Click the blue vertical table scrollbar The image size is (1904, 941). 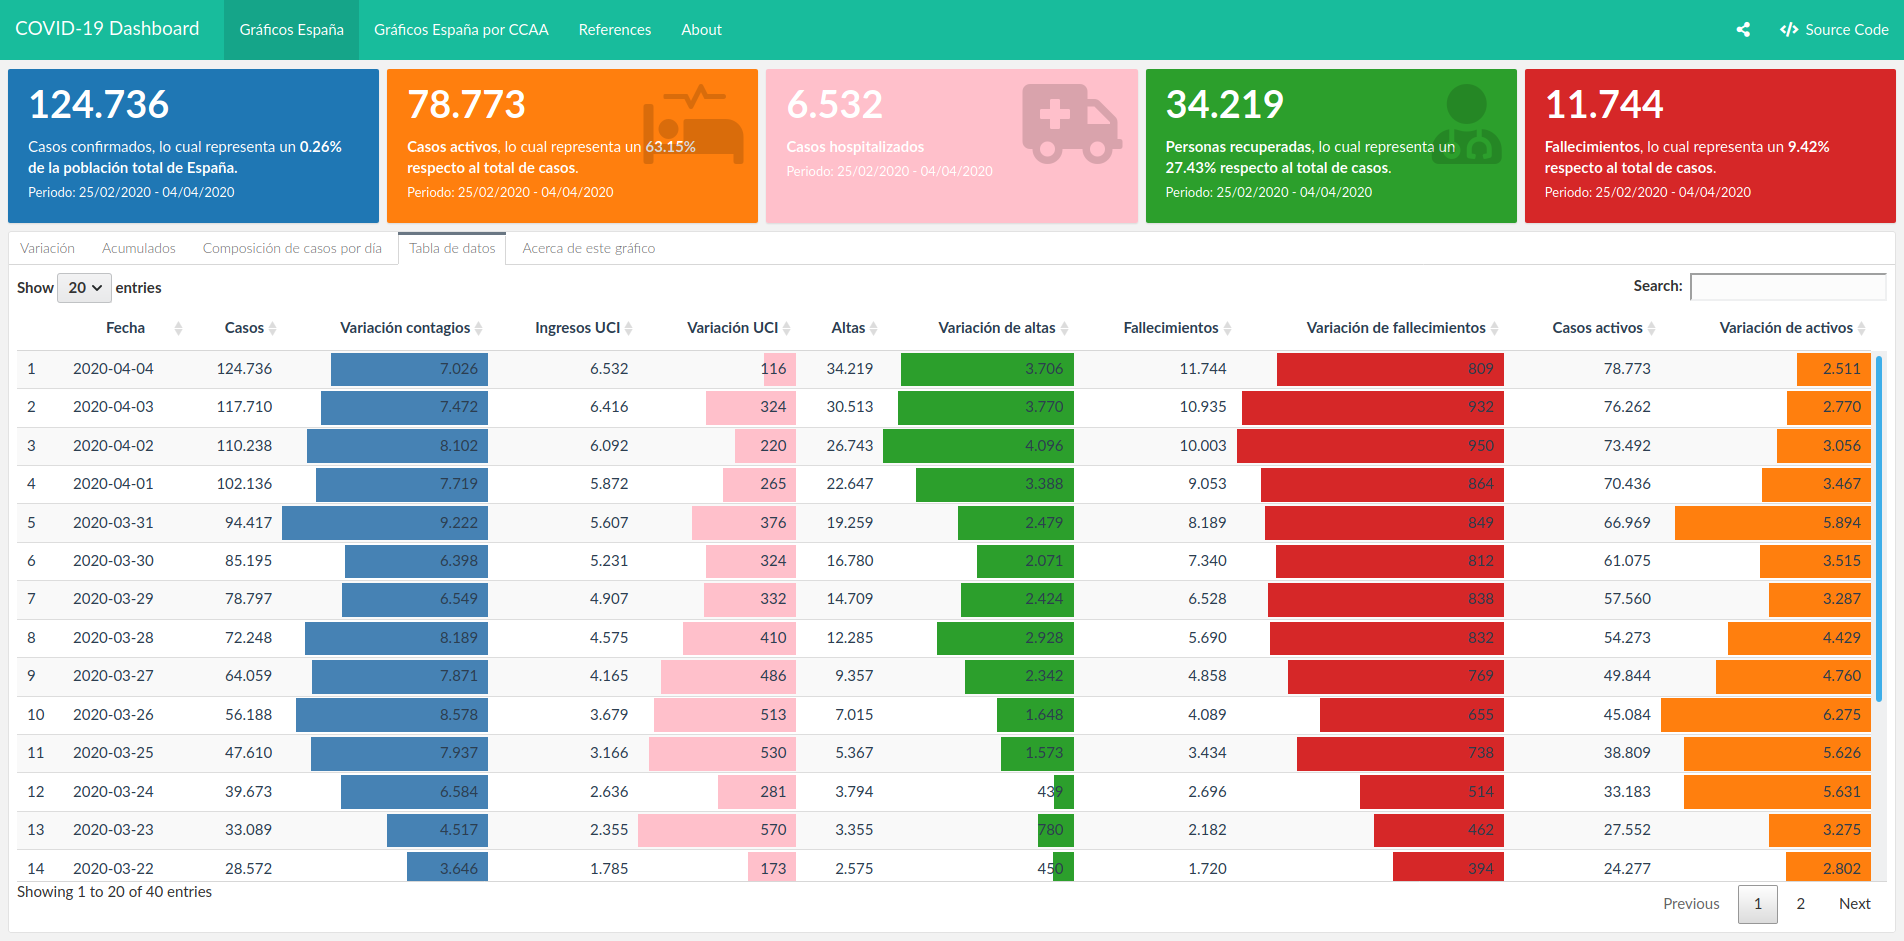point(1879,528)
